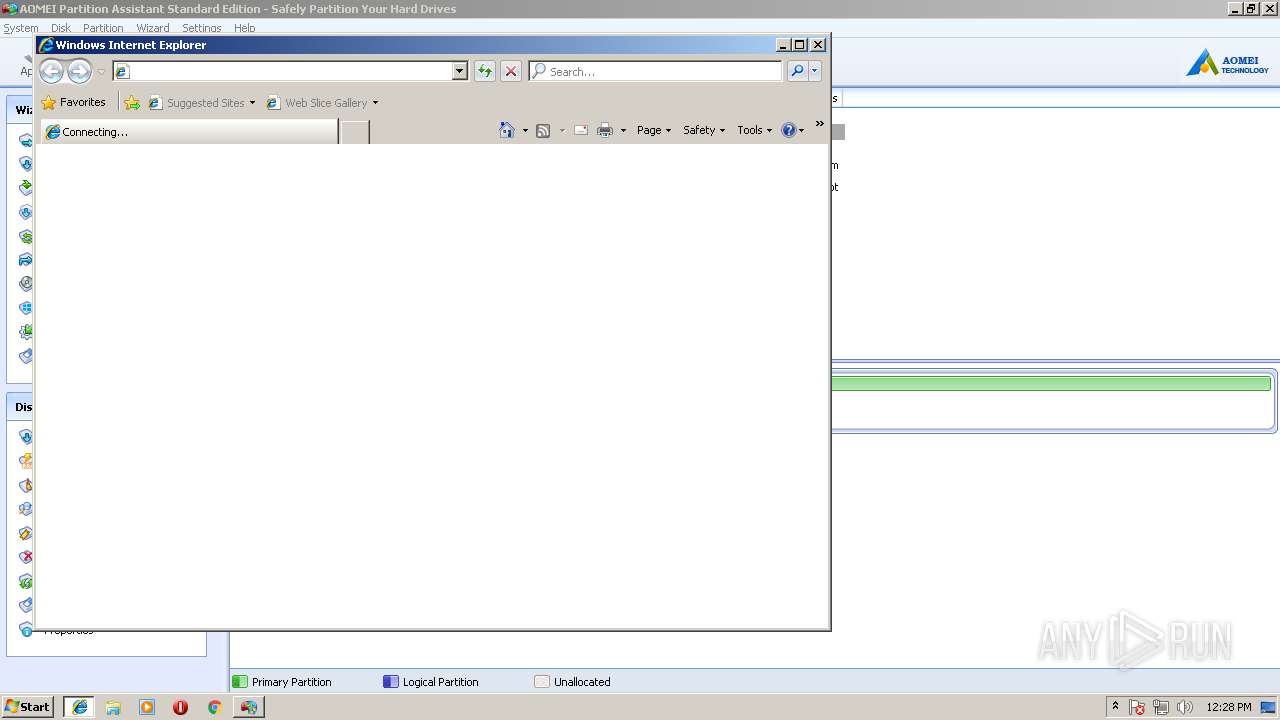The image size is (1280, 720).
Task: Expand the command bar overflow chevron
Action: click(x=819, y=124)
